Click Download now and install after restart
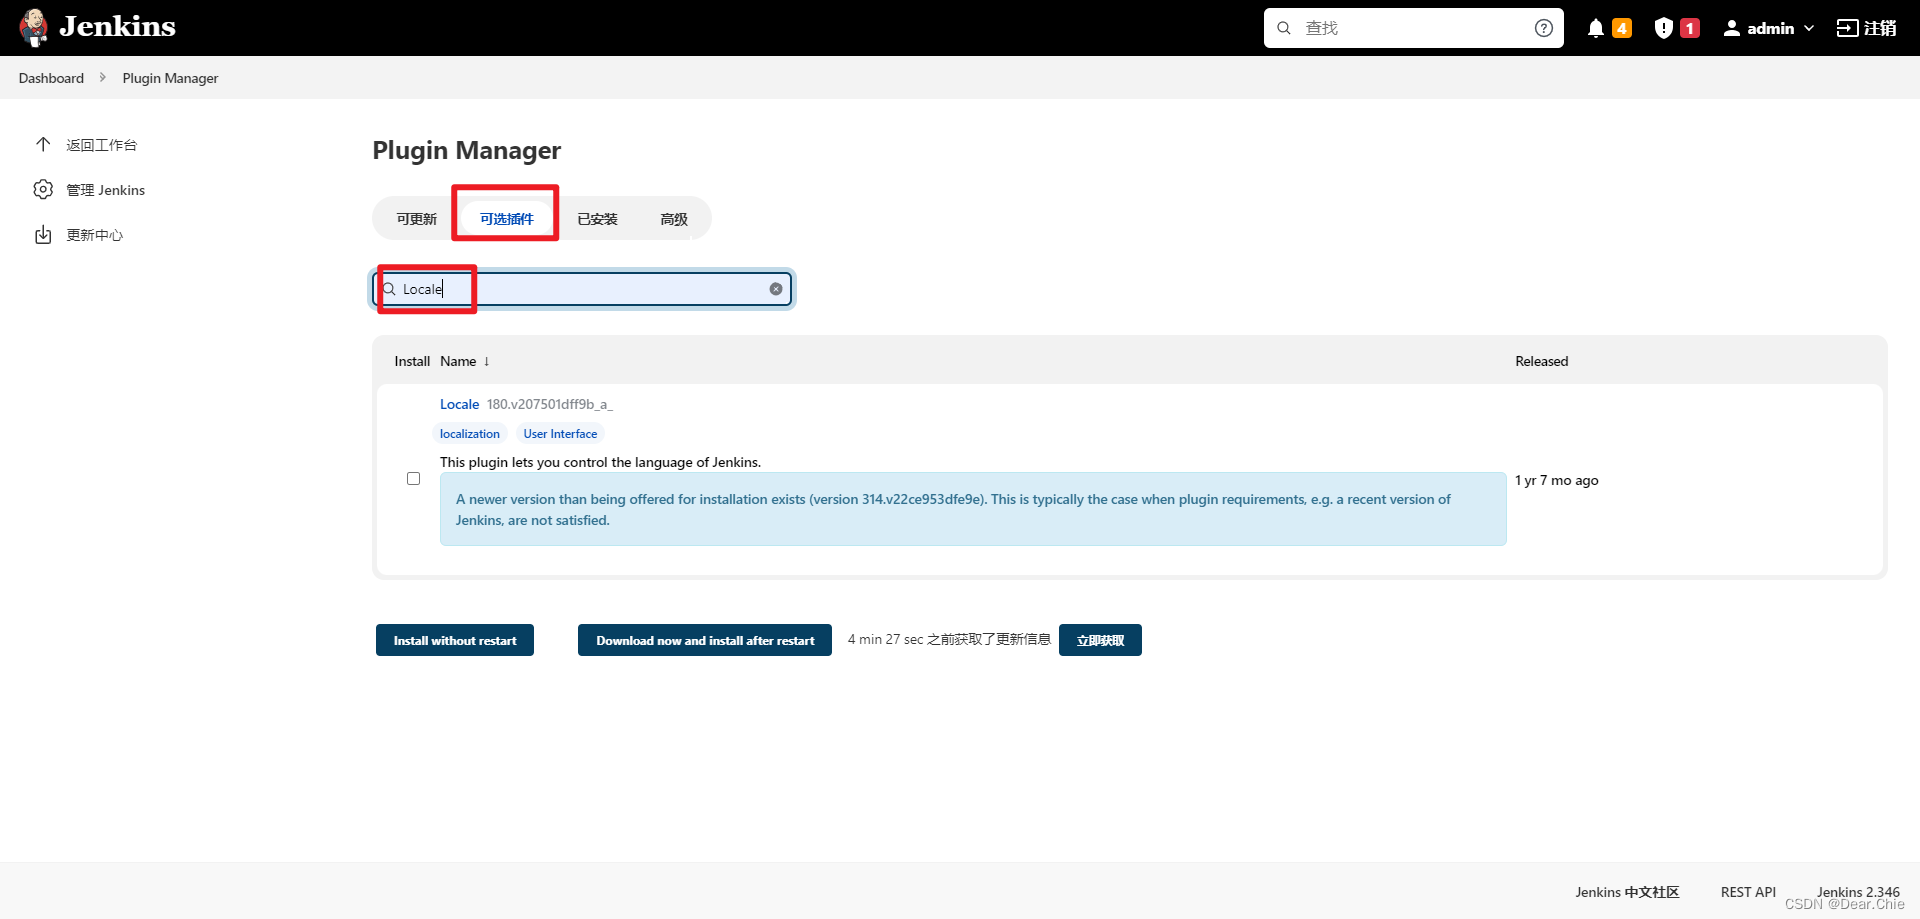The width and height of the screenshot is (1920, 919). pos(705,640)
